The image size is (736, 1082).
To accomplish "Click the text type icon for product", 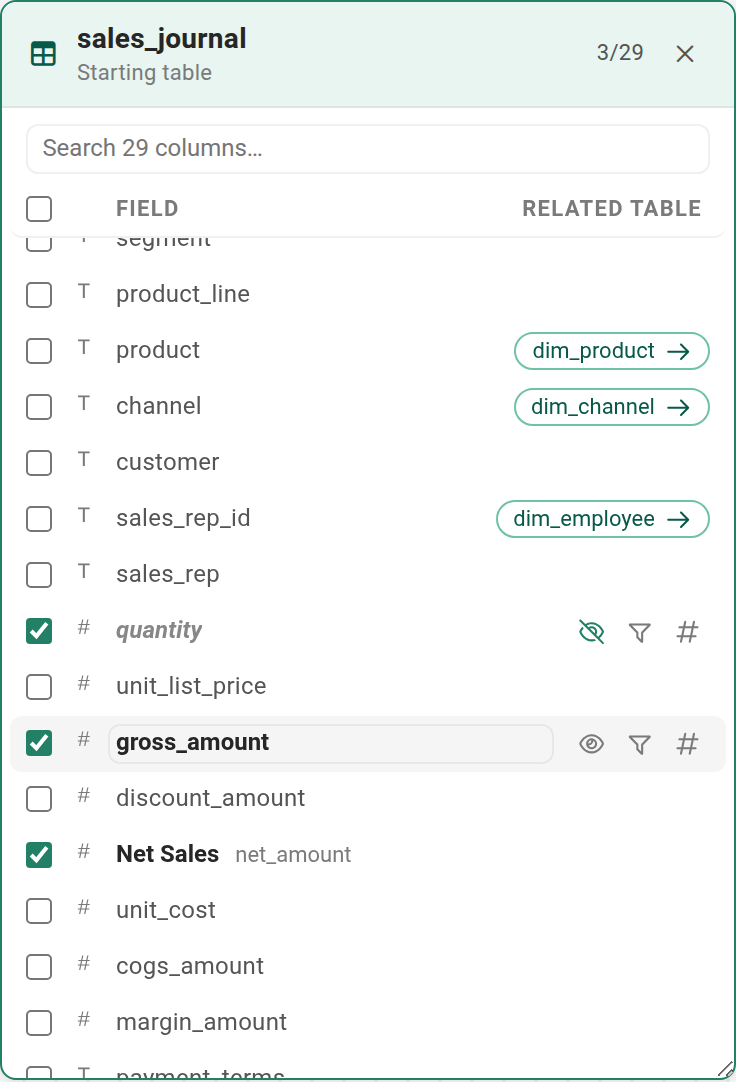I will 83,348.
